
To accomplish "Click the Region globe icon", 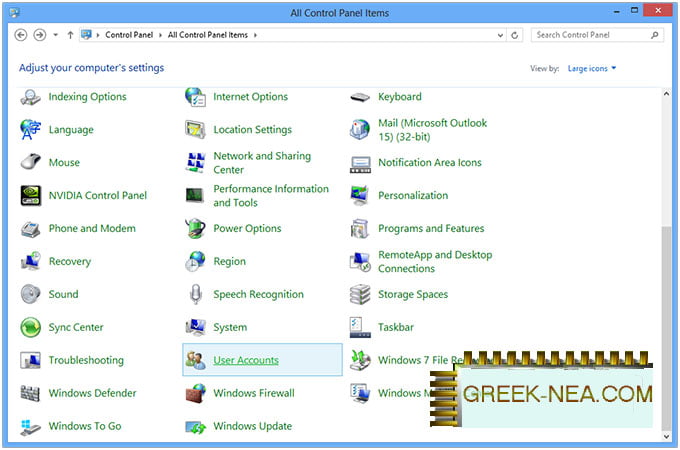I will pos(196,262).
